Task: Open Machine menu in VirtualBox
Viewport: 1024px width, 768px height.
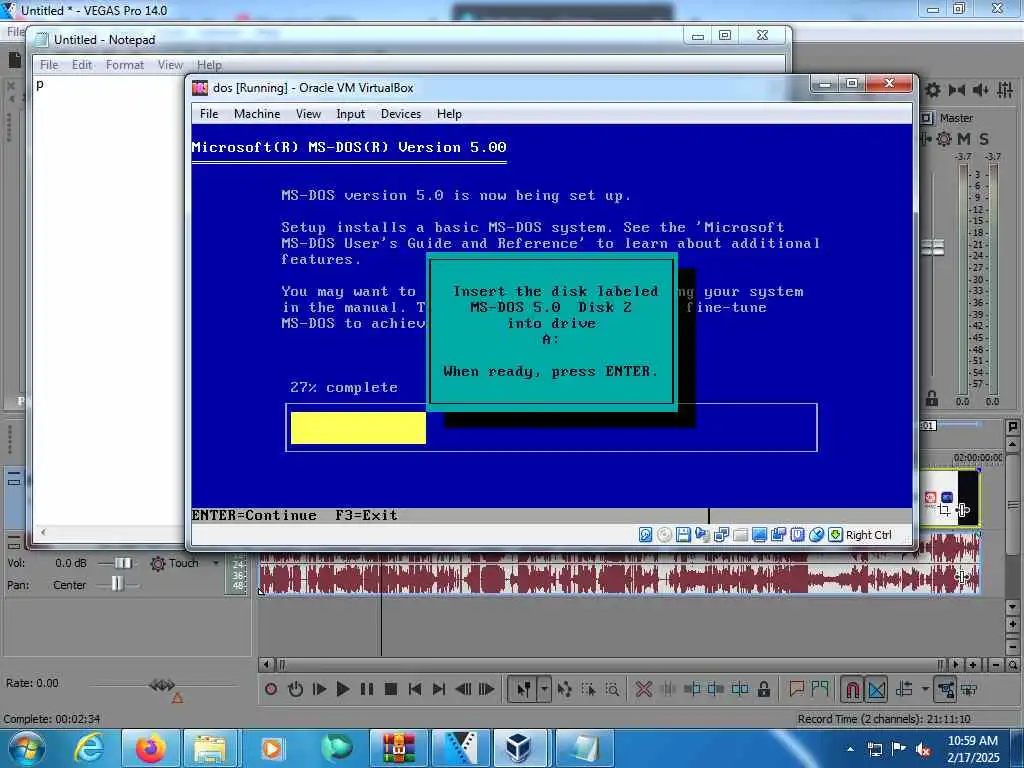Action: tap(257, 114)
